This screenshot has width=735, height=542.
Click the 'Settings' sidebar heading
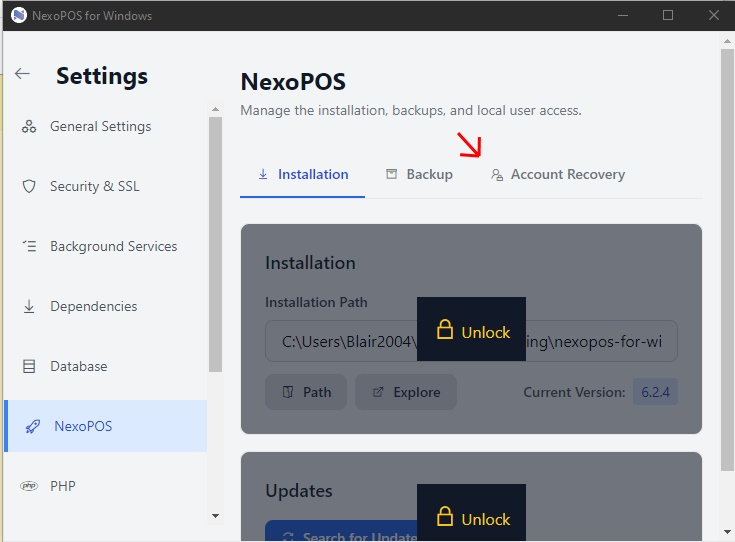point(102,76)
